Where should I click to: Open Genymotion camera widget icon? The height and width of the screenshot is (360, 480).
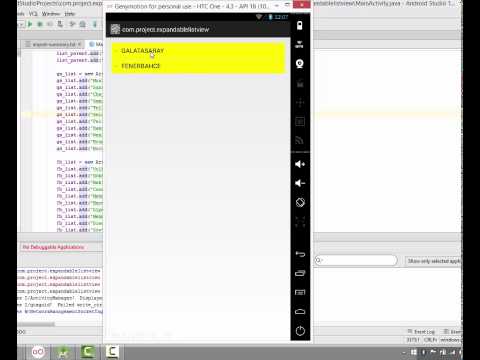click(x=300, y=63)
